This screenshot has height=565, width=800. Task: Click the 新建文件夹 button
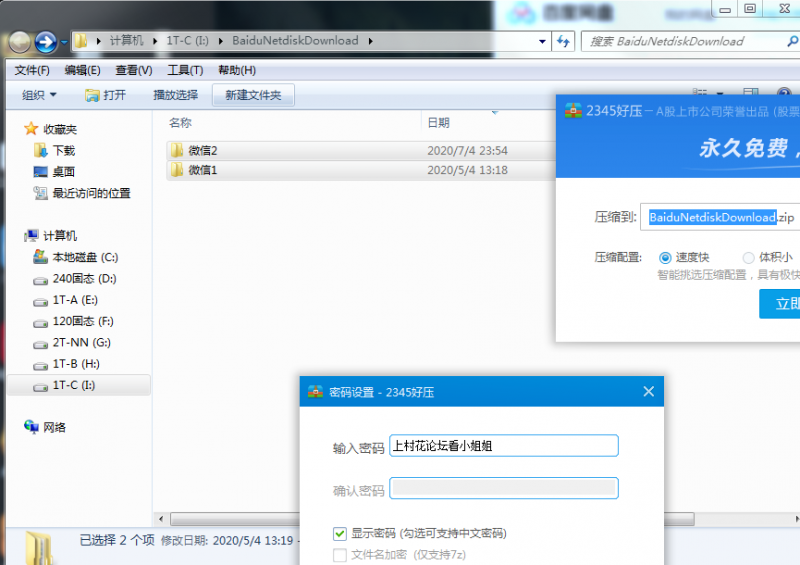(x=253, y=95)
